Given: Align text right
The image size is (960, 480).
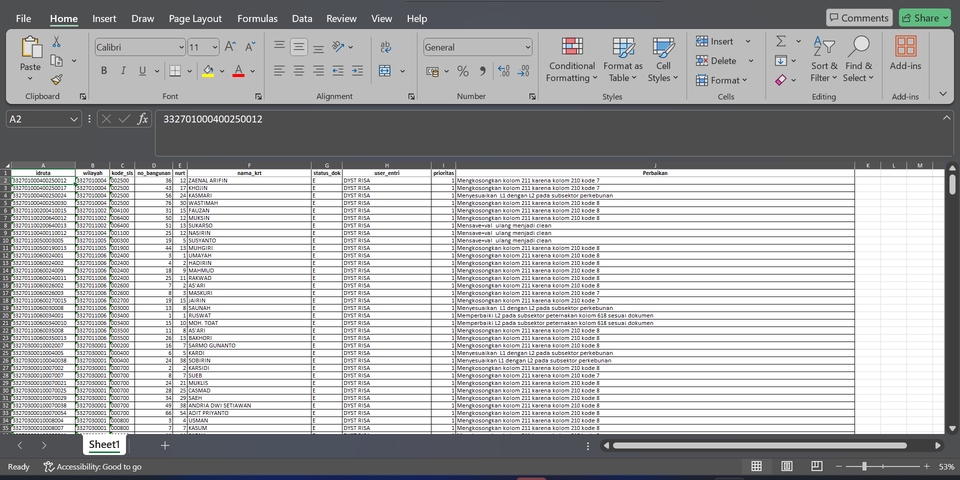Looking at the screenshot, I should click(318, 71).
